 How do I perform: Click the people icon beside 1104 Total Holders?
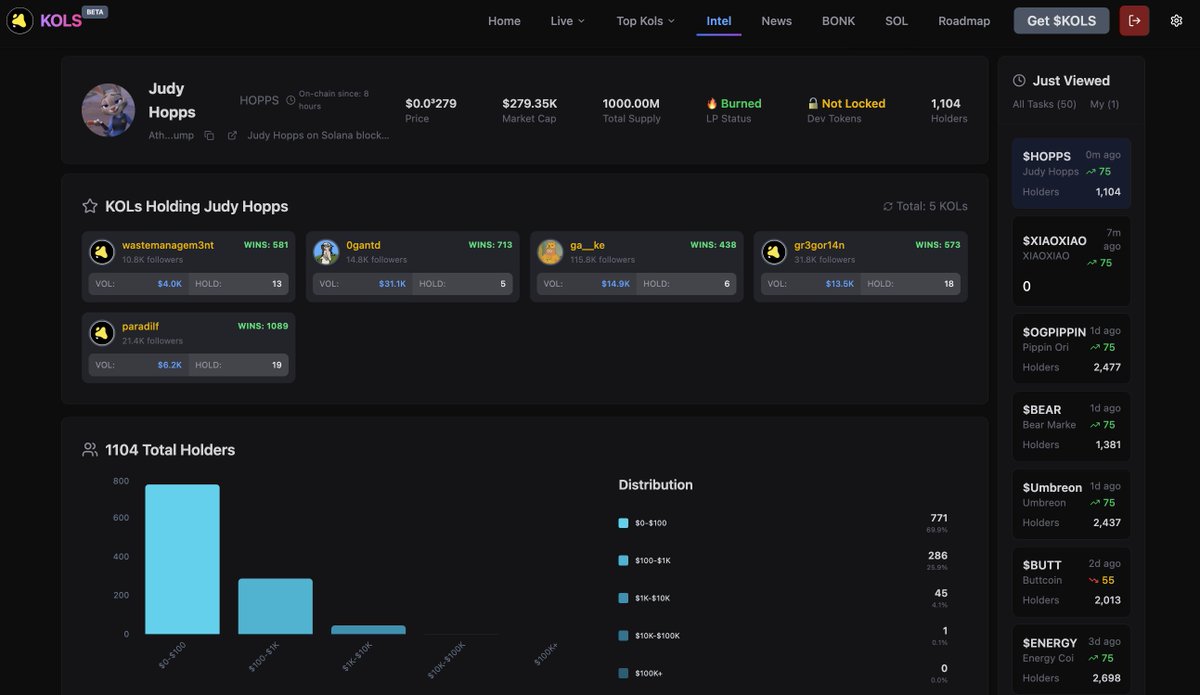pos(90,450)
